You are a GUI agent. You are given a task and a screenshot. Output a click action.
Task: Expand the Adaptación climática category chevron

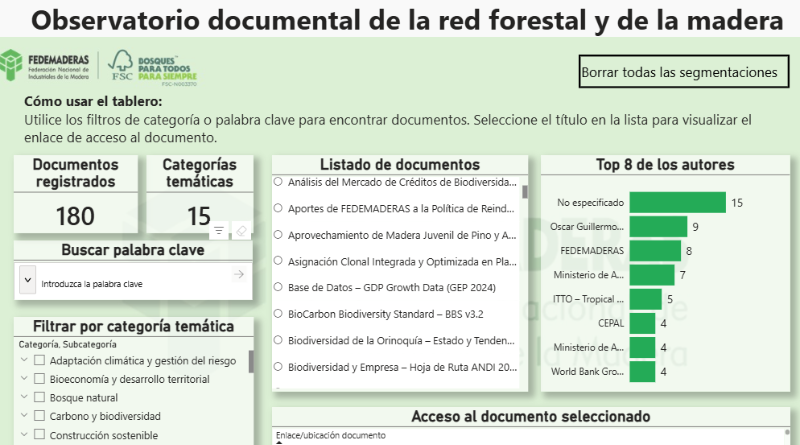pos(23,361)
